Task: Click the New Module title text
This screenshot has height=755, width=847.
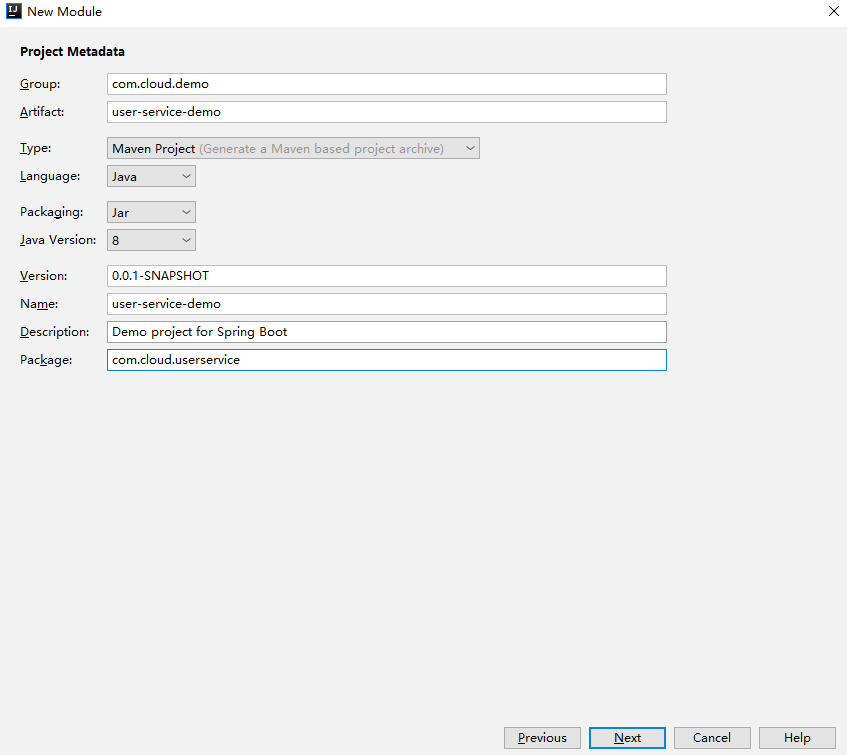Action: [64, 12]
